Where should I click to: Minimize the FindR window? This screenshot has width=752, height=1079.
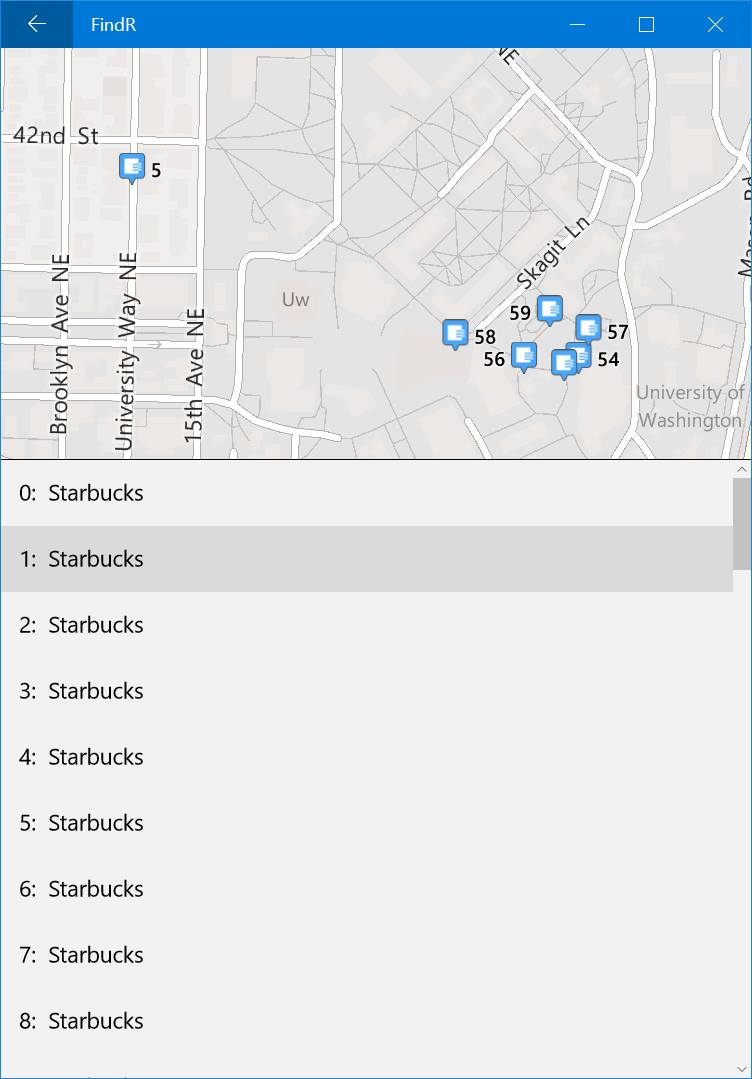coord(578,24)
